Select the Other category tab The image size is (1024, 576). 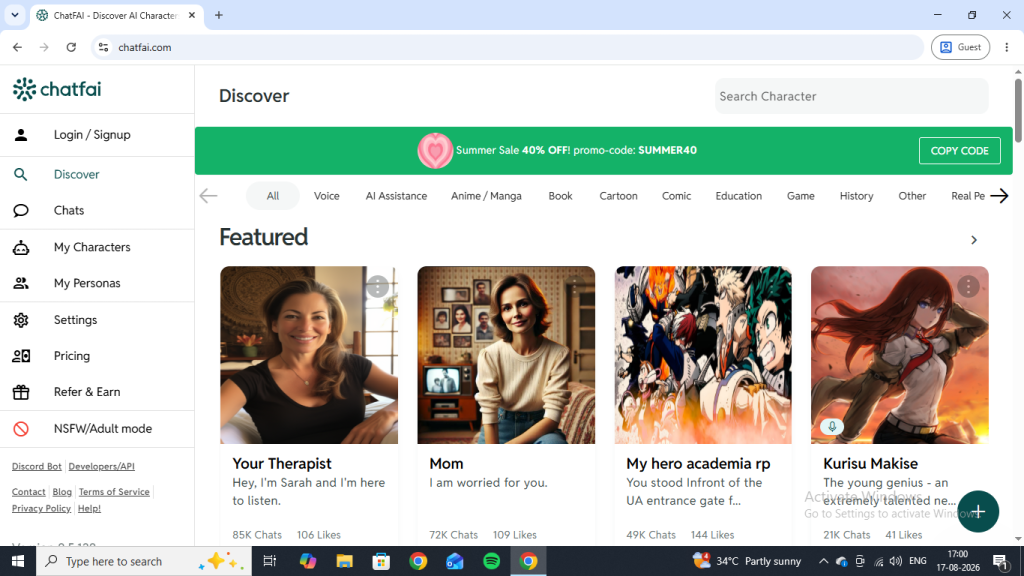(912, 196)
